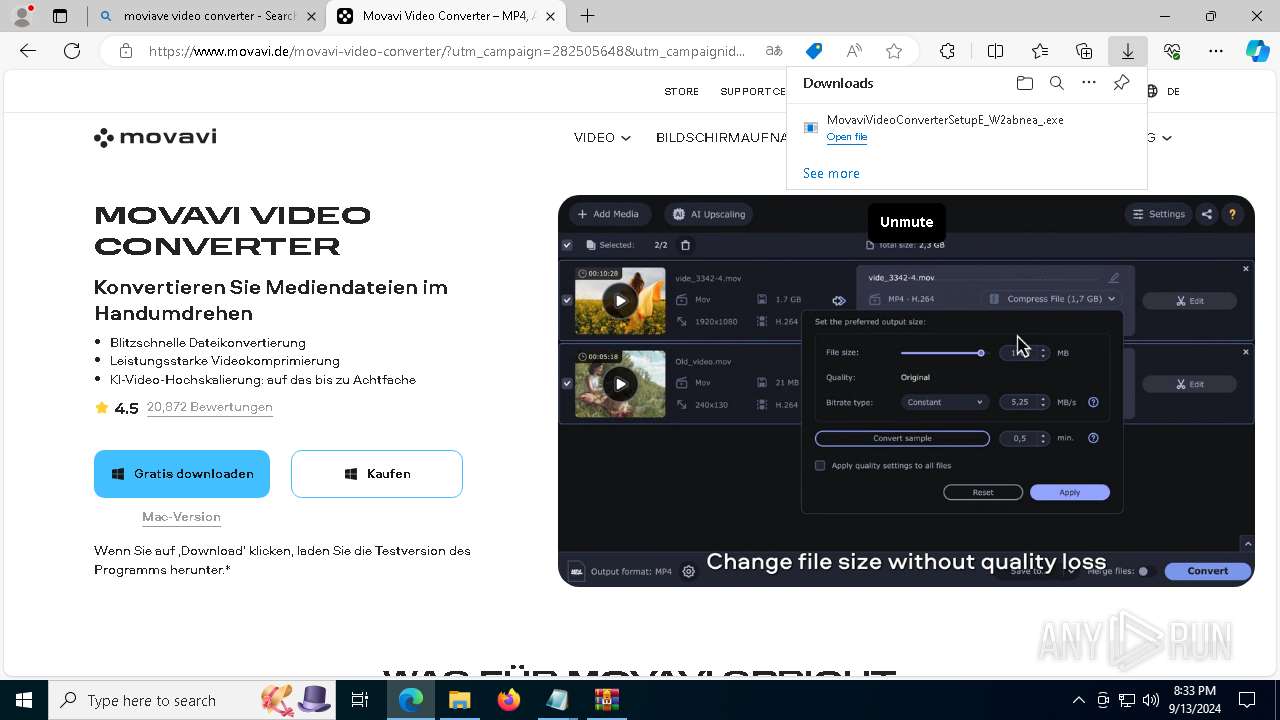This screenshot has width=1280, height=720.
Task: Open Edge settings and more menu
Action: click(x=1216, y=51)
